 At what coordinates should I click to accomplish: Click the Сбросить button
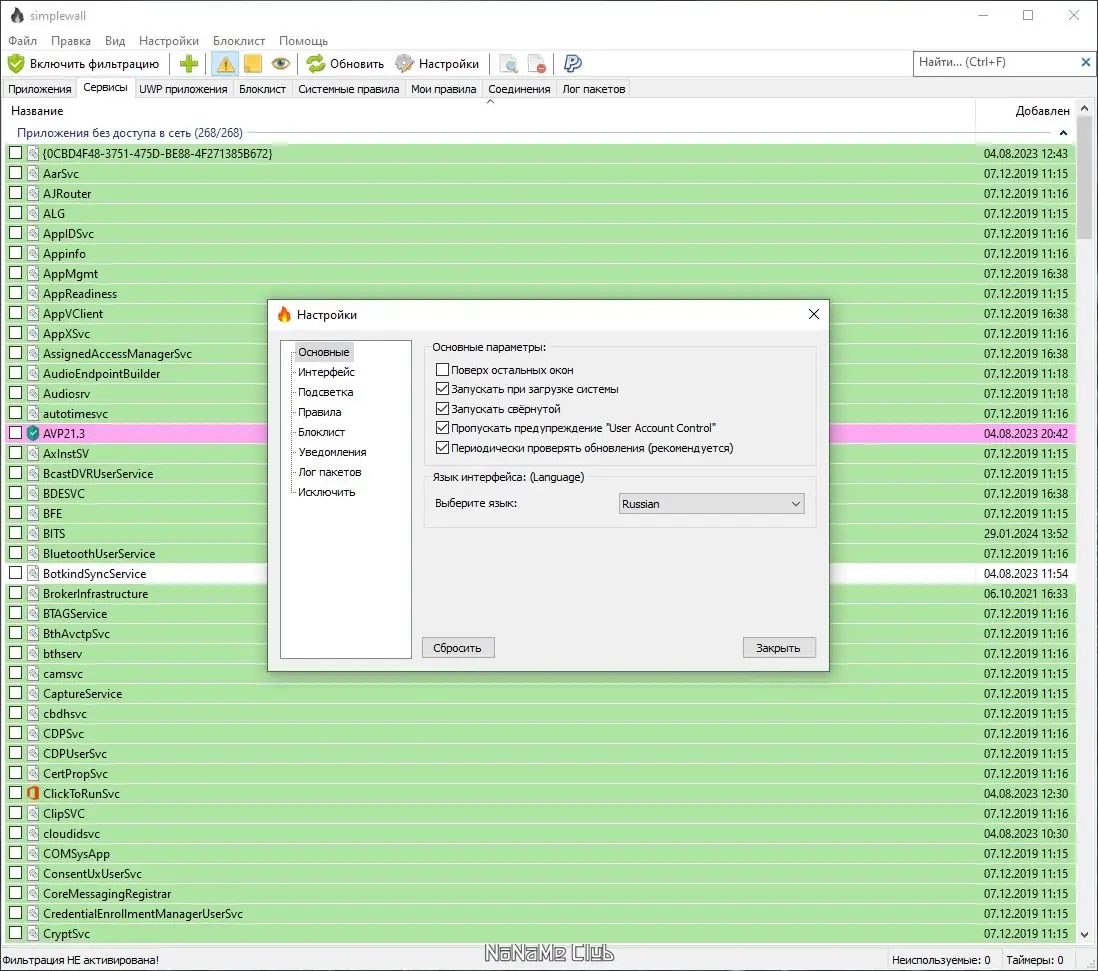point(458,648)
